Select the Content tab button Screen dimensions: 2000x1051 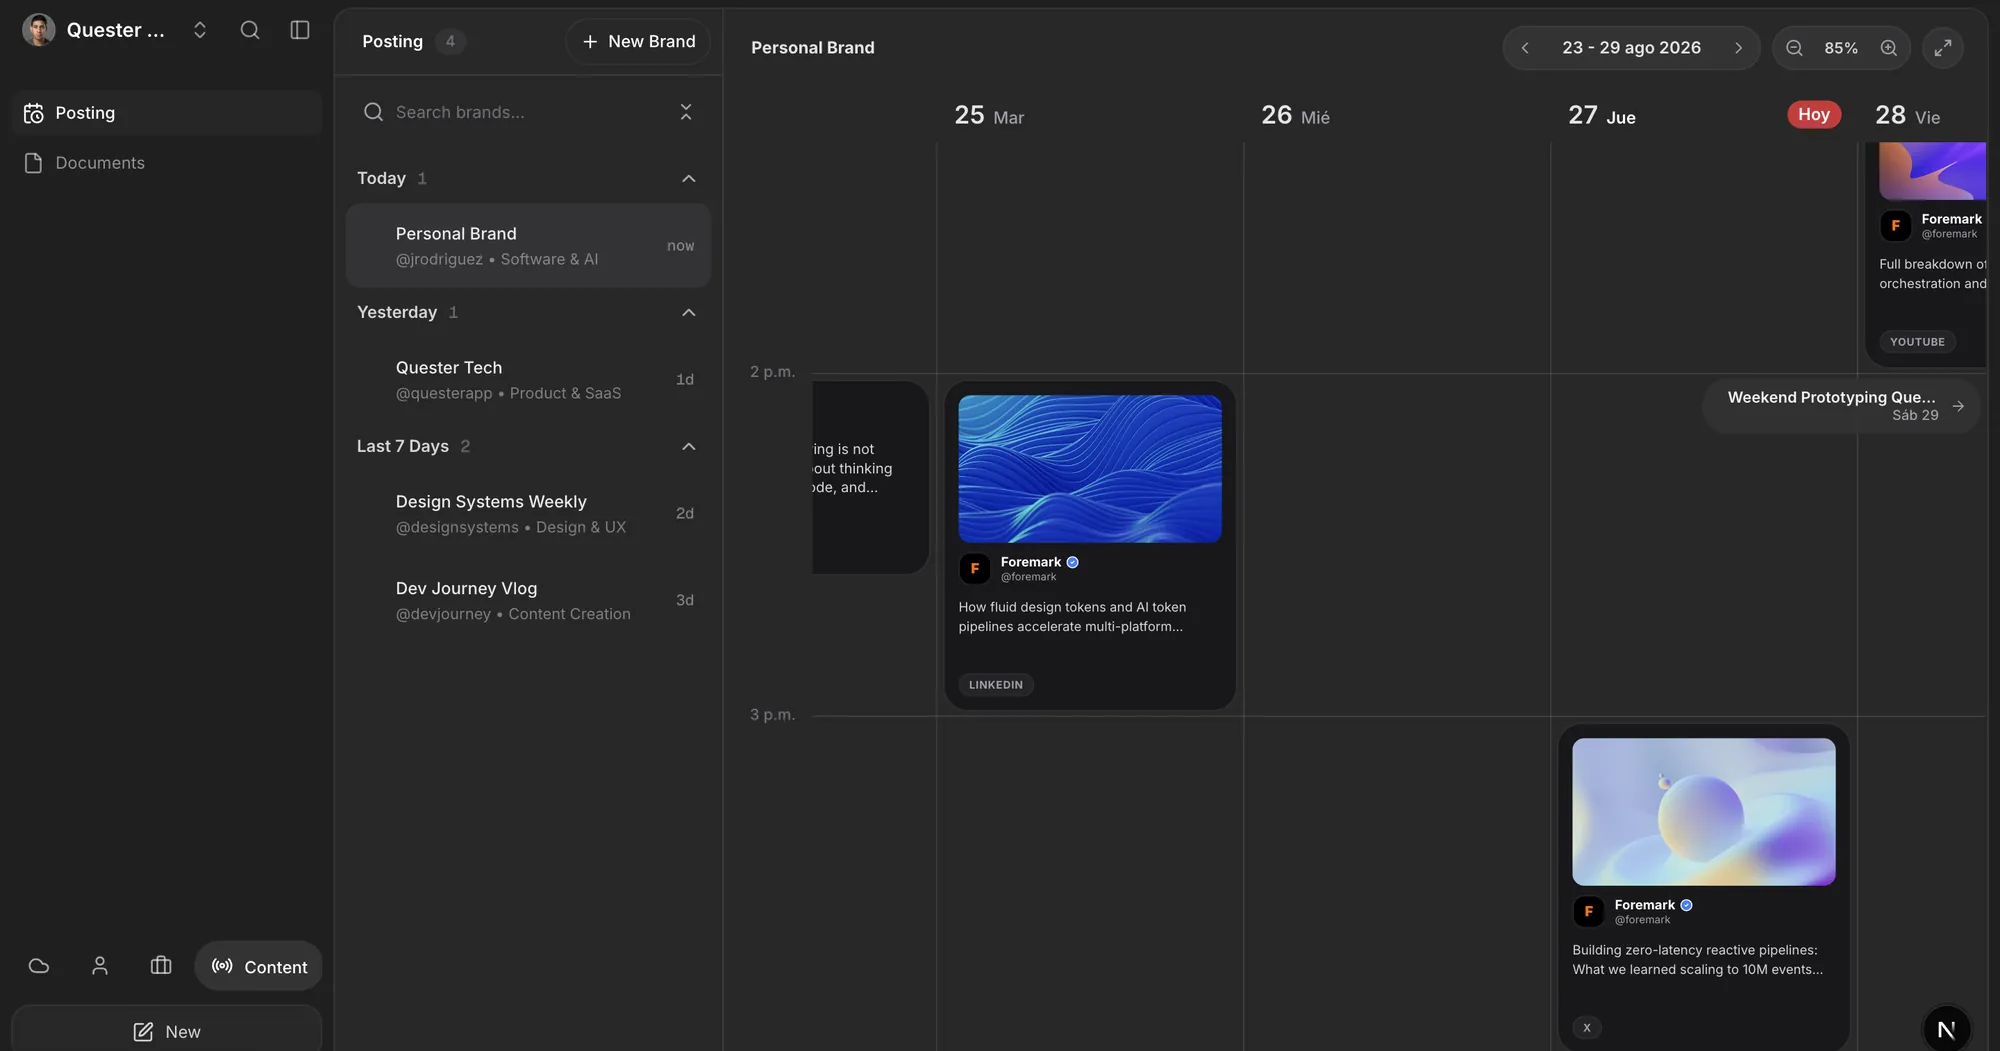[x=259, y=966]
